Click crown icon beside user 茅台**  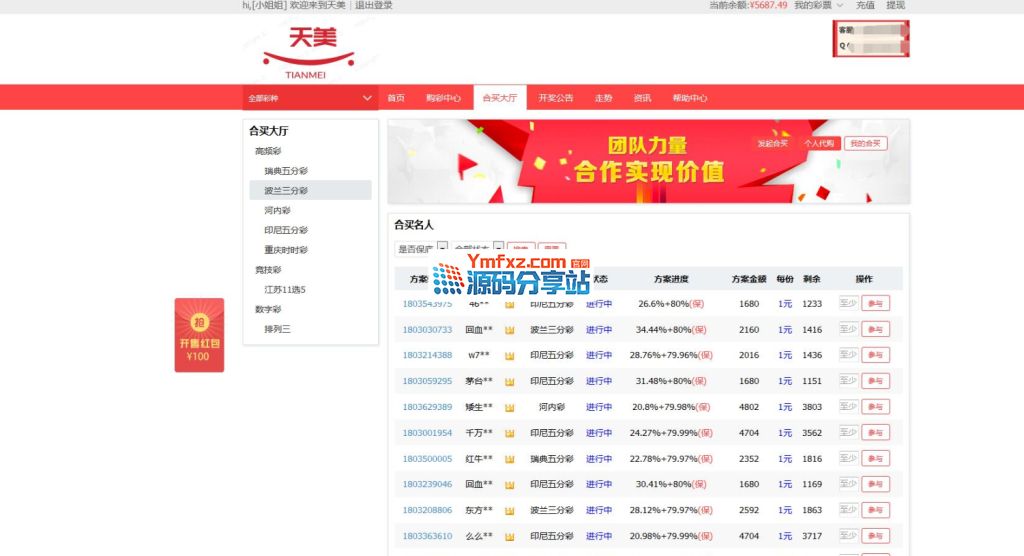pos(509,382)
